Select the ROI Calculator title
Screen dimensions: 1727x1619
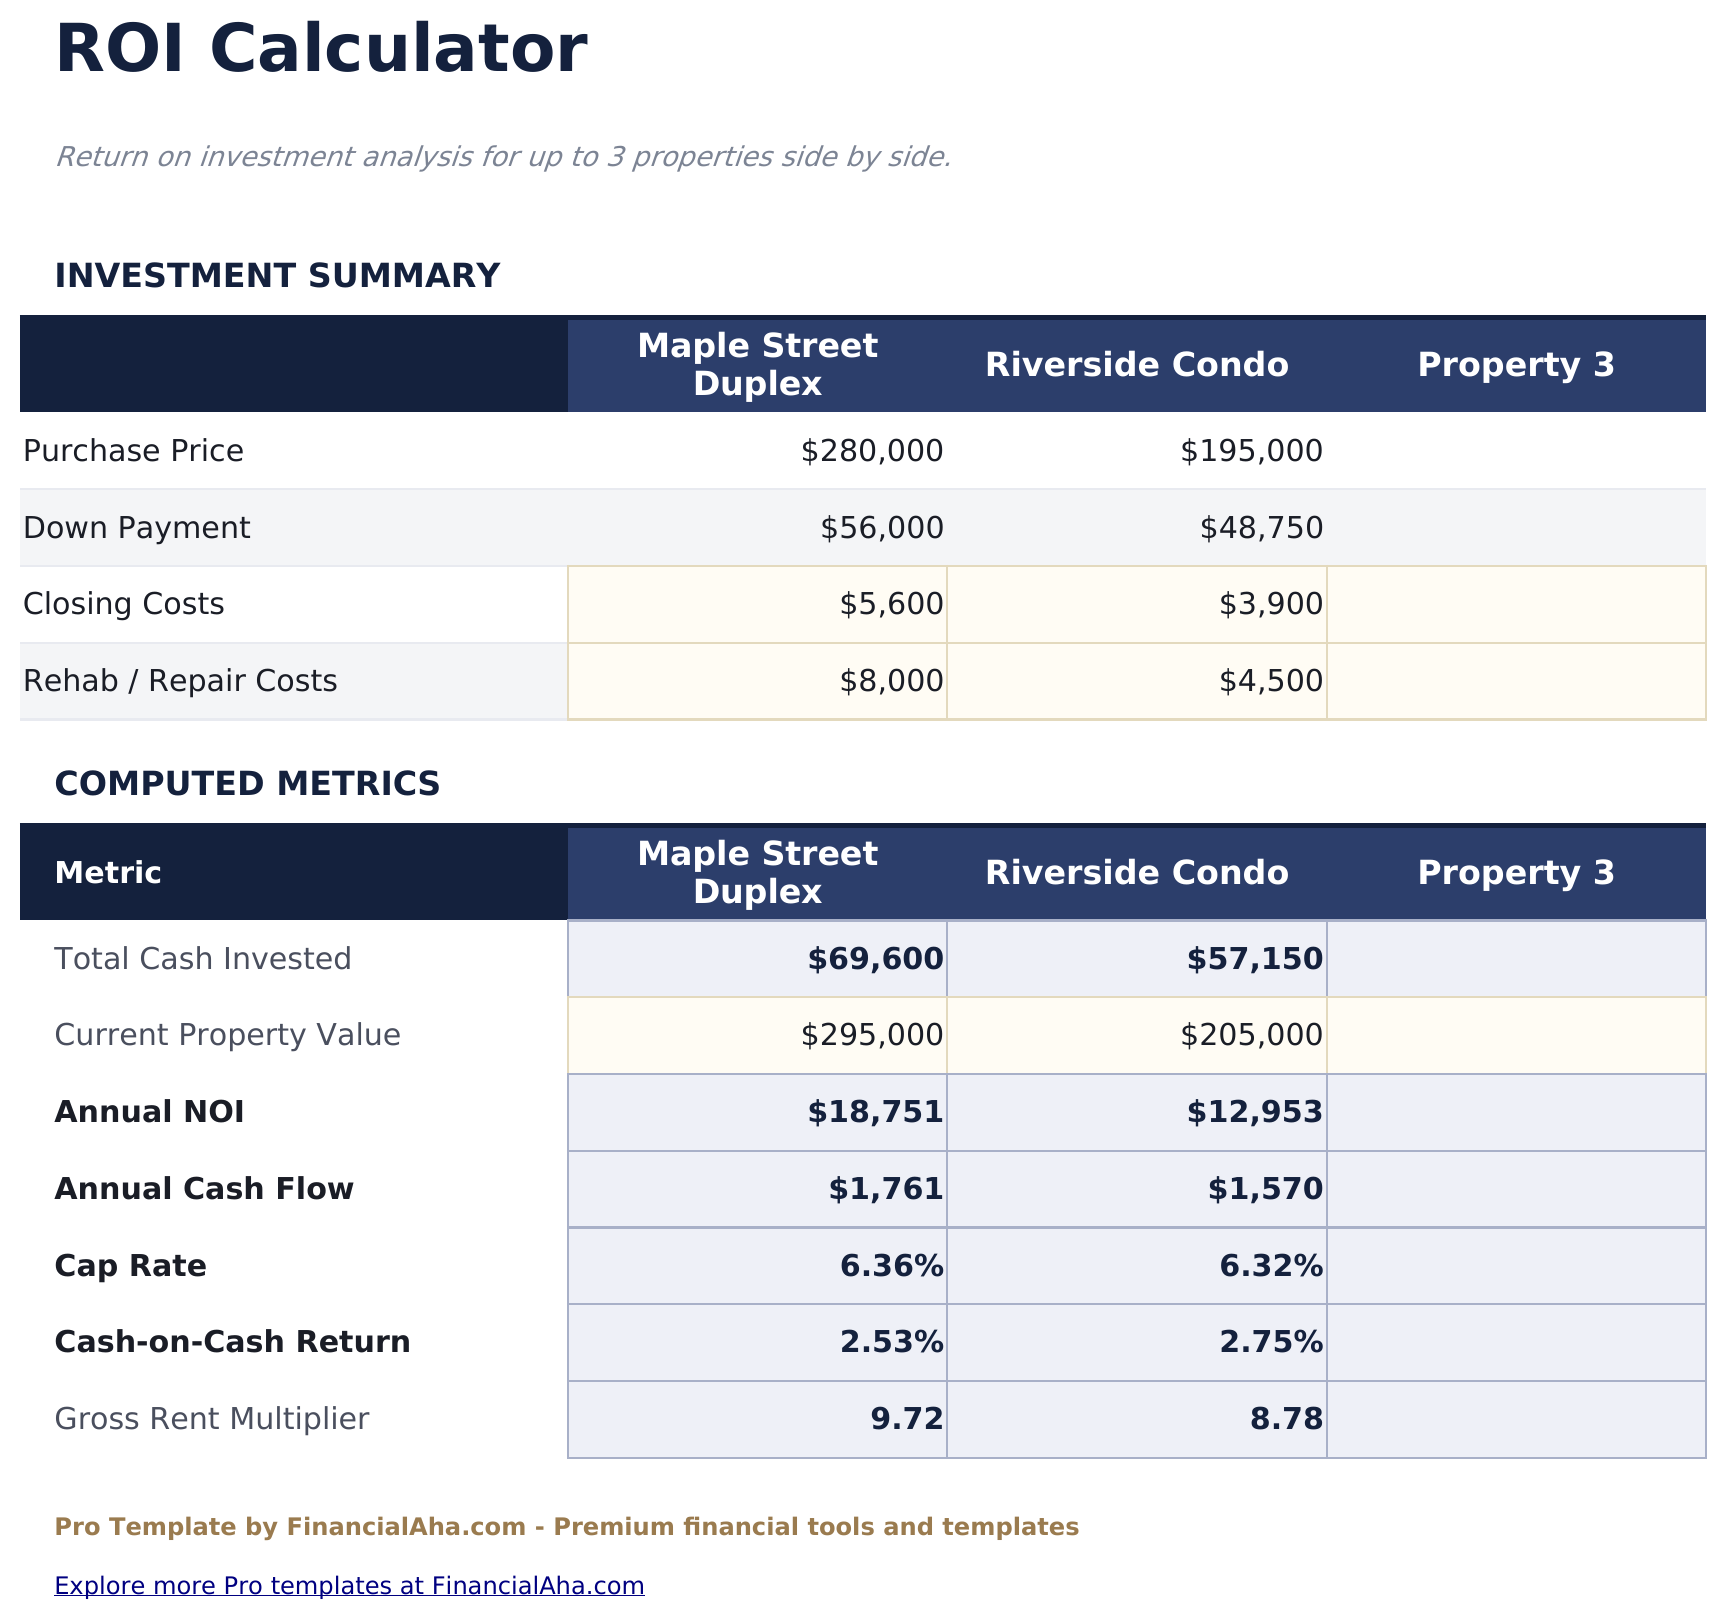point(322,45)
